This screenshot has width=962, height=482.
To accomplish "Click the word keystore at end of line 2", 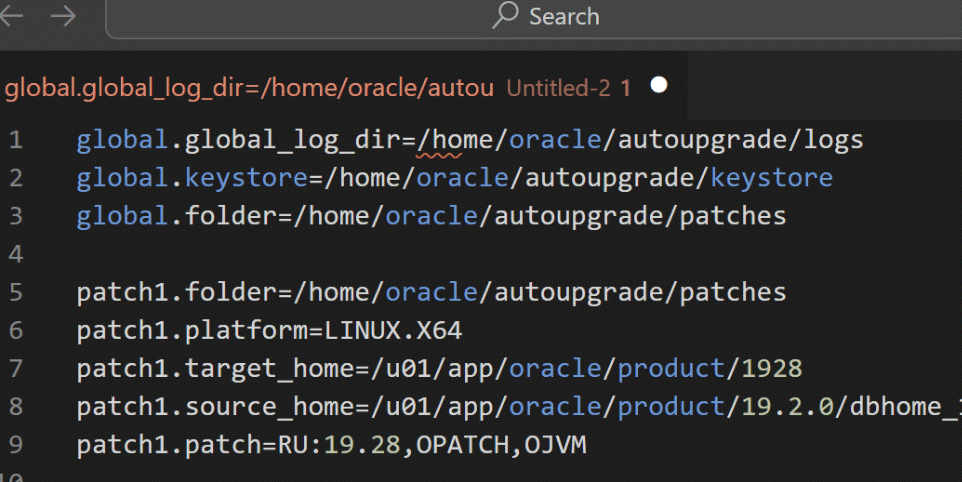I will [x=770, y=178].
